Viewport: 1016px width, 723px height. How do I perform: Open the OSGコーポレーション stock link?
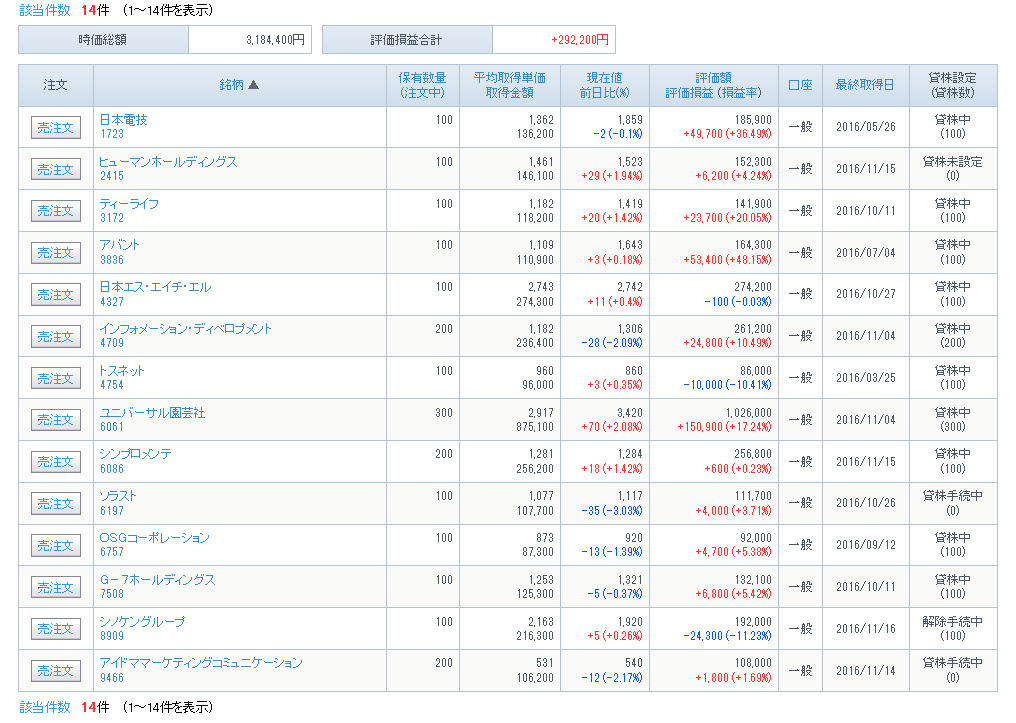pos(154,538)
